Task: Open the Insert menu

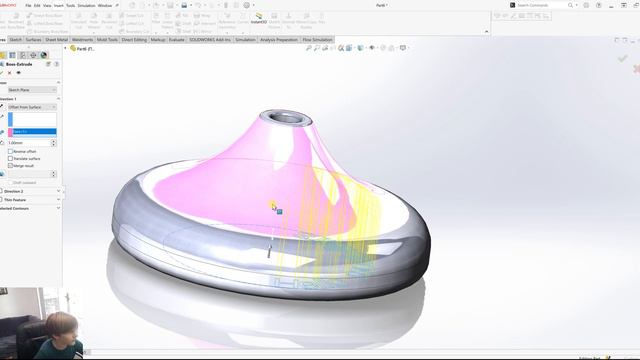Action: coord(59,6)
